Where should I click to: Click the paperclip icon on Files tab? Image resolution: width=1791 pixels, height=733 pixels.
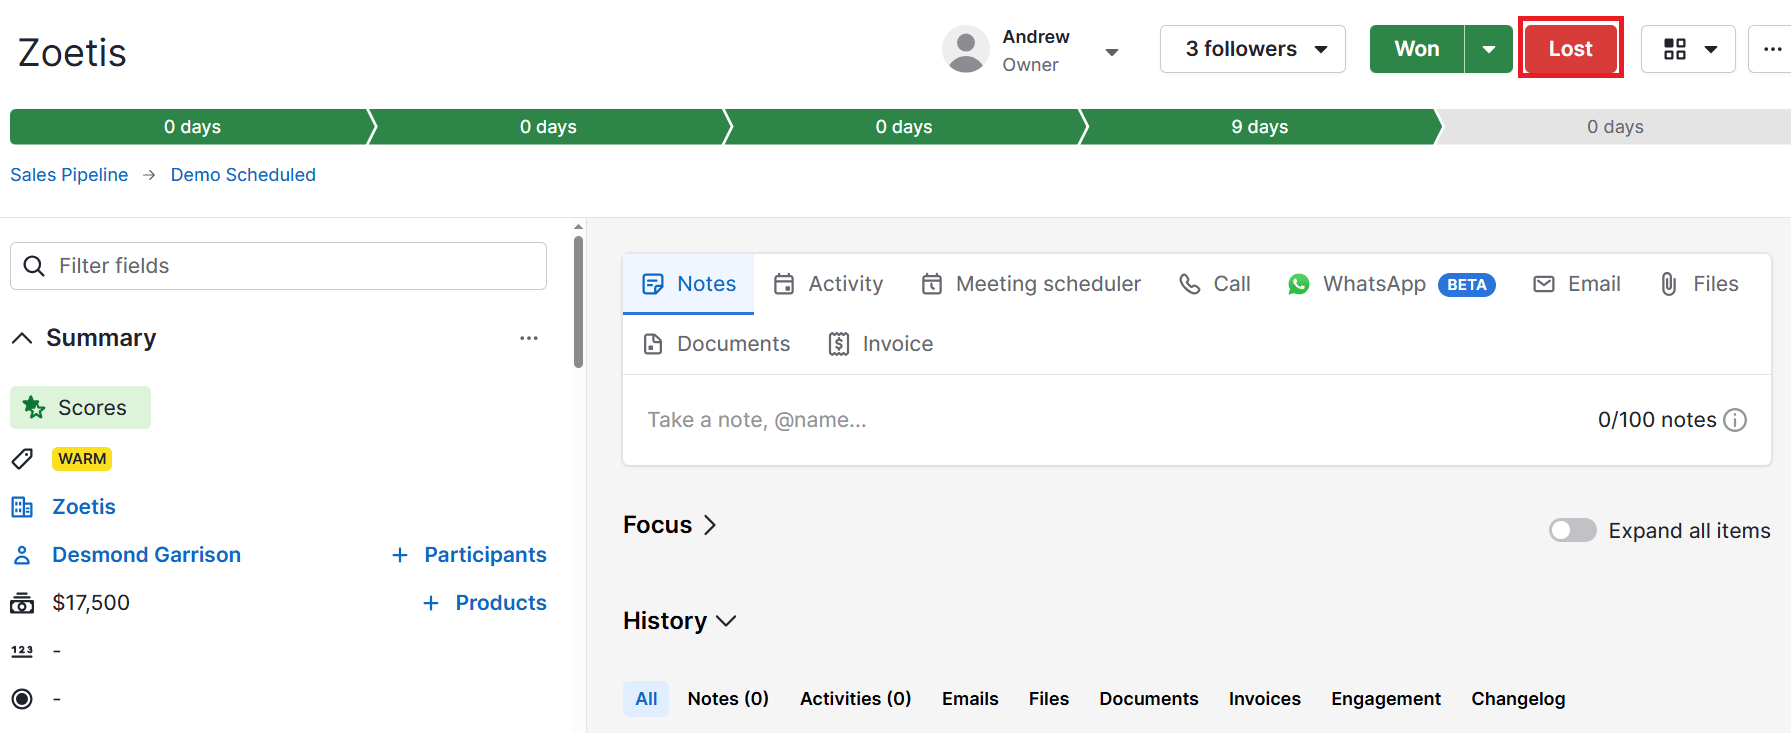[x=1669, y=284]
